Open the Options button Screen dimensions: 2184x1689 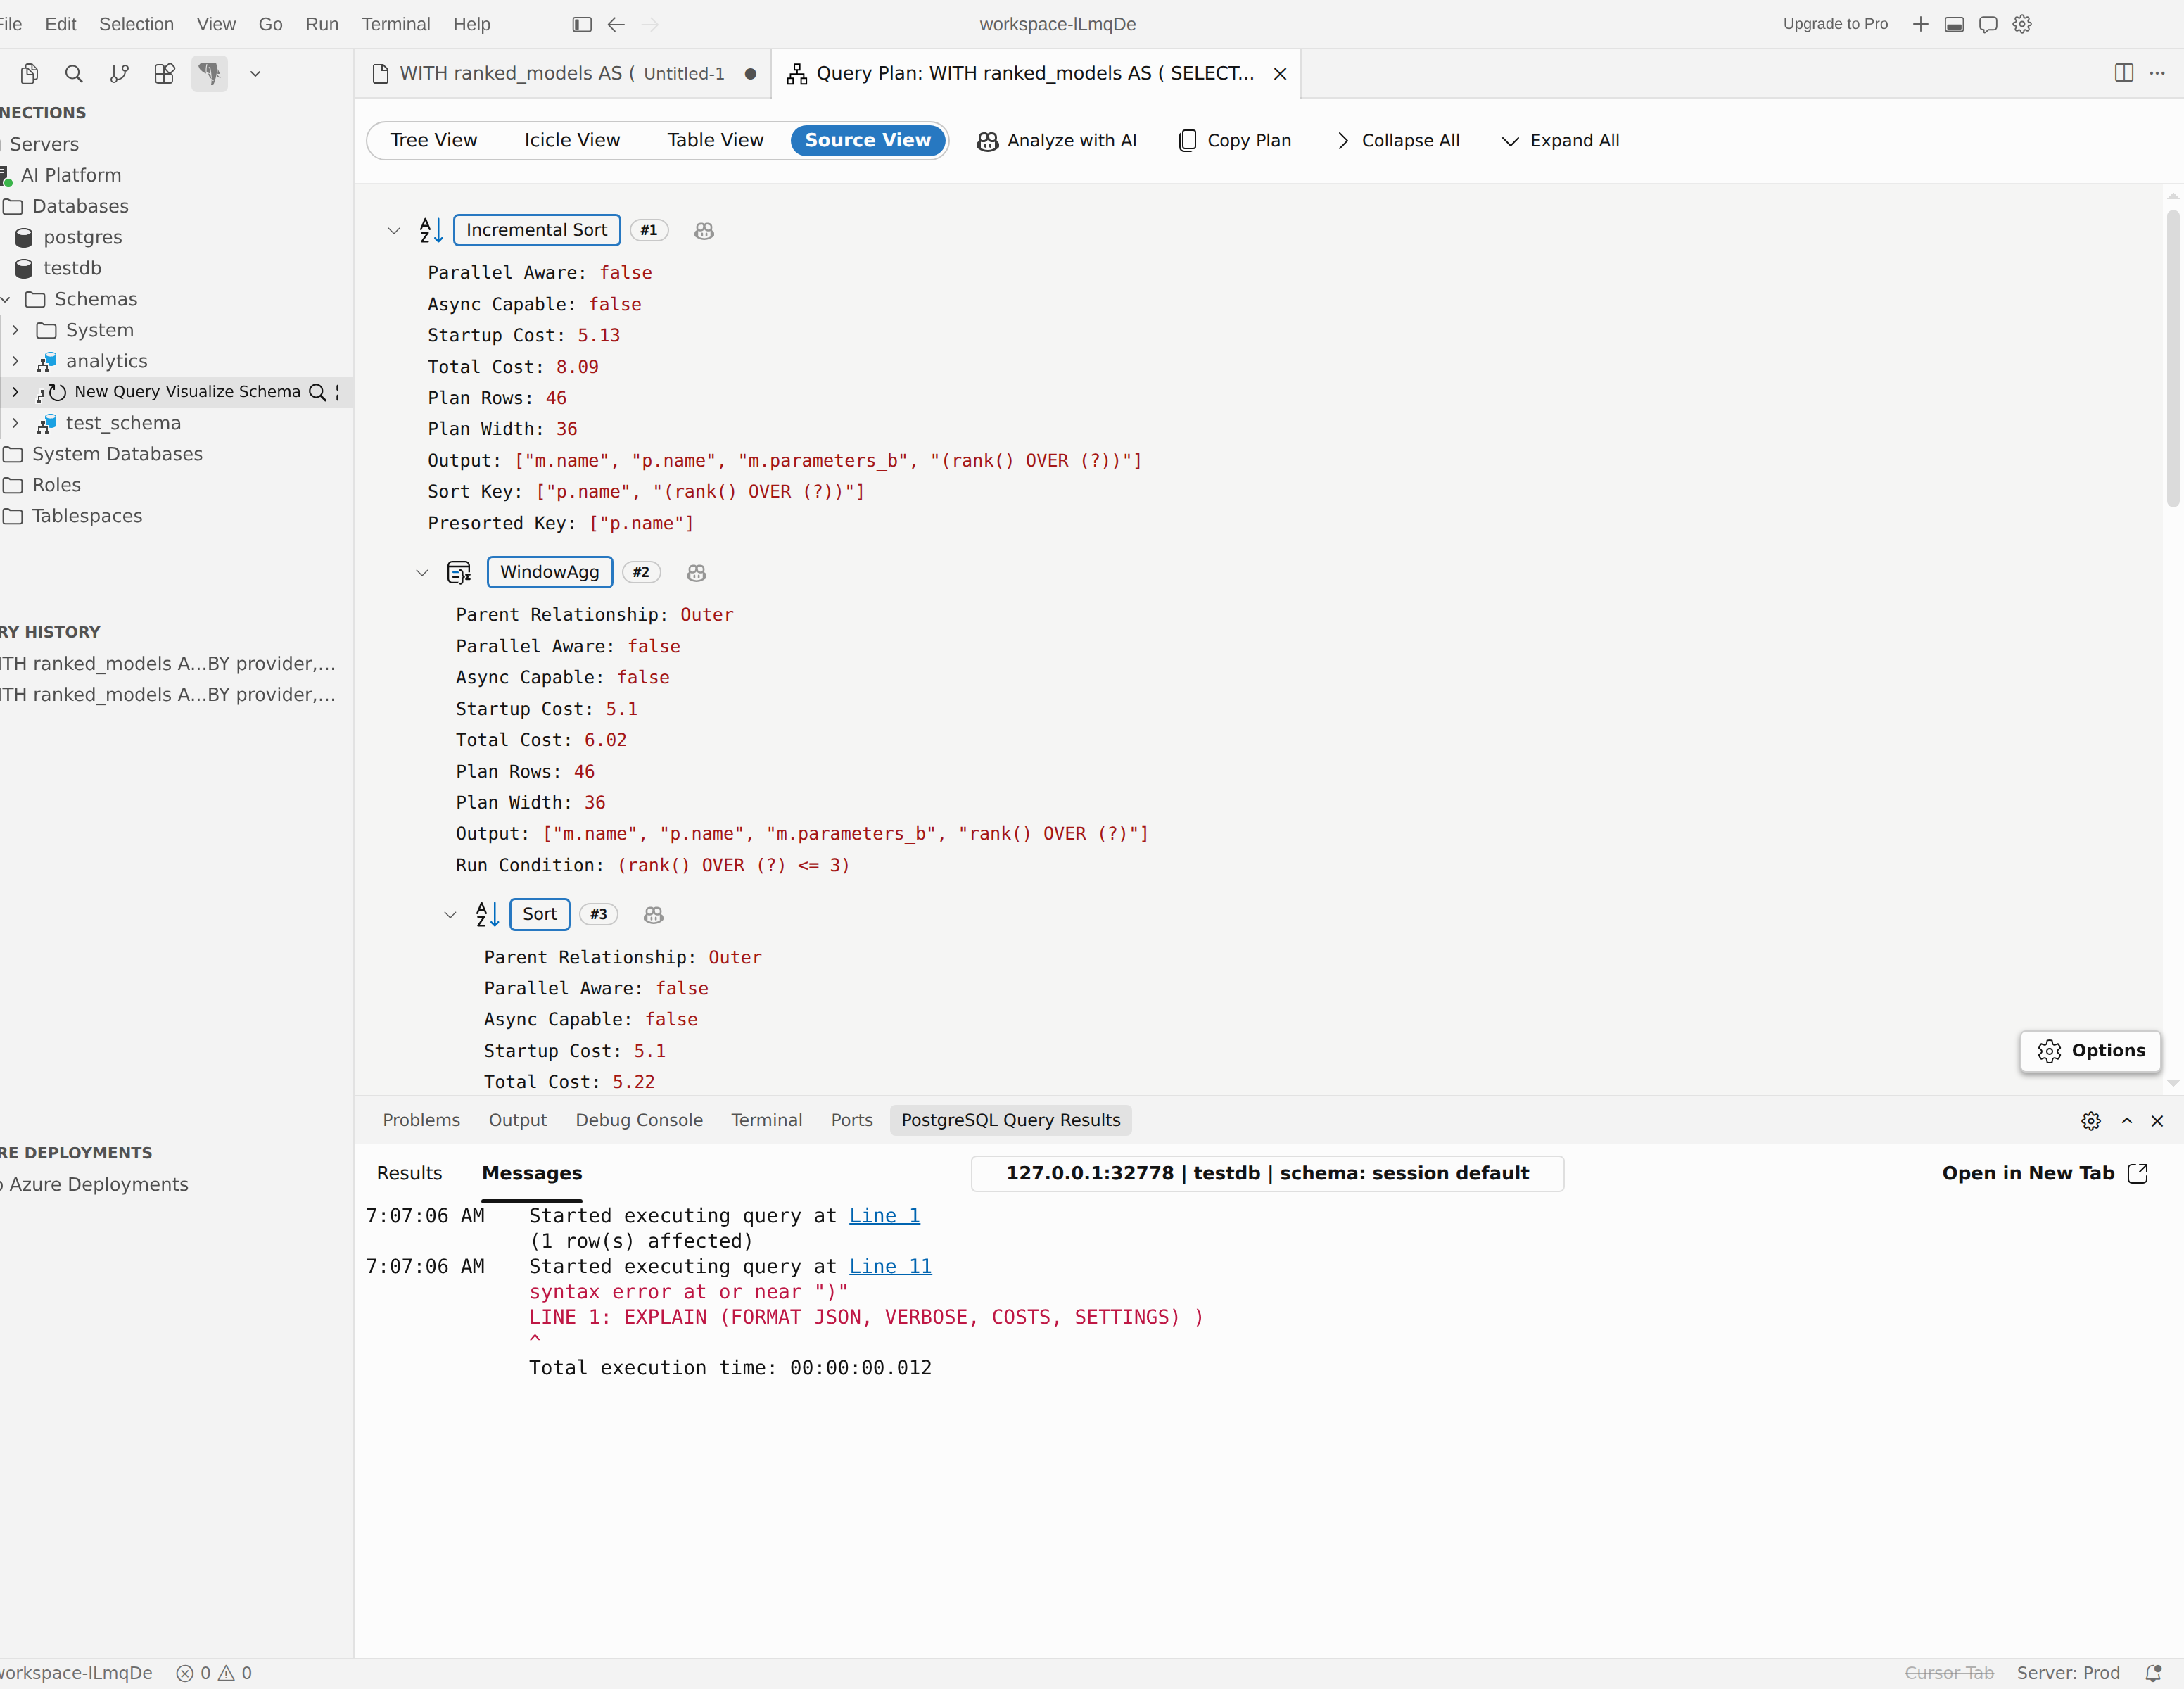pyautogui.click(x=2091, y=1051)
